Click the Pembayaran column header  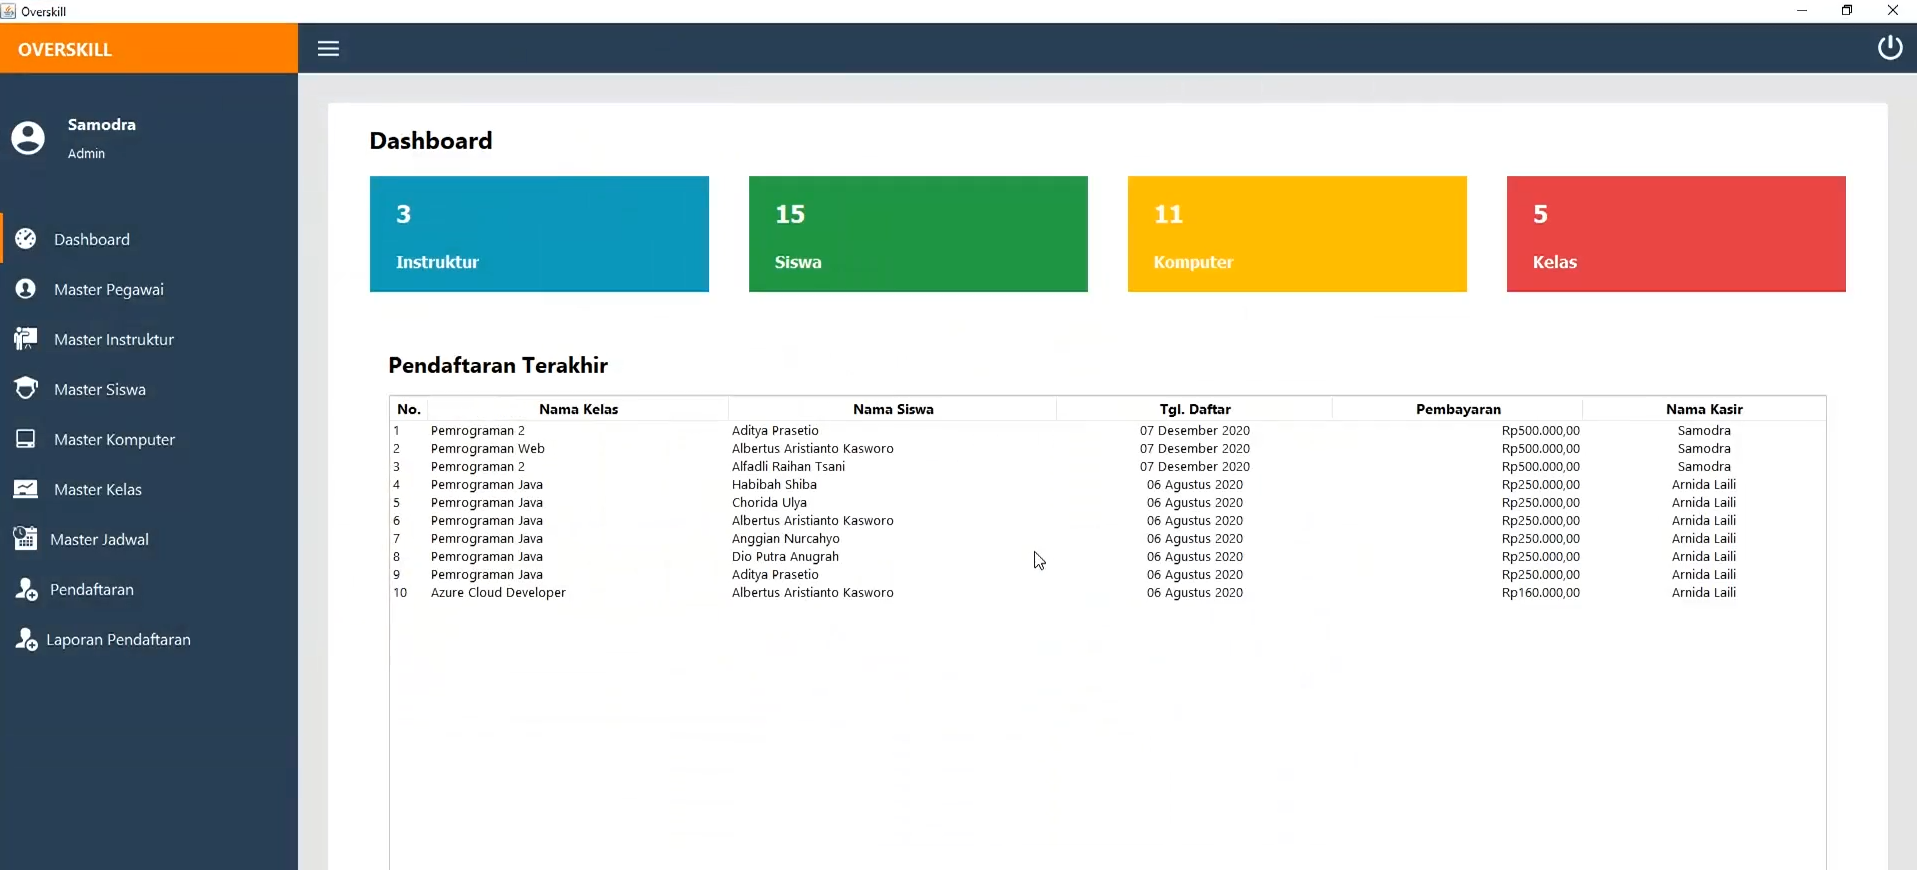(1458, 409)
